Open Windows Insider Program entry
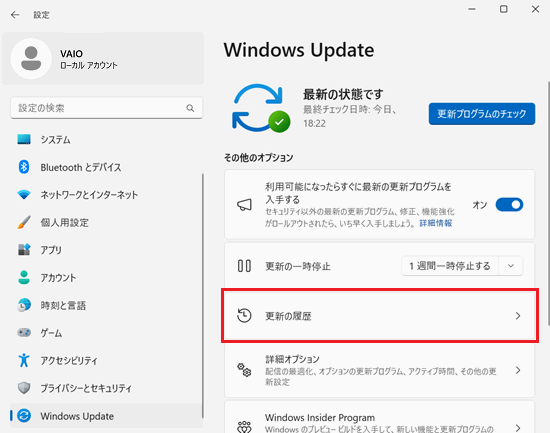The image size is (550, 433). [380, 418]
